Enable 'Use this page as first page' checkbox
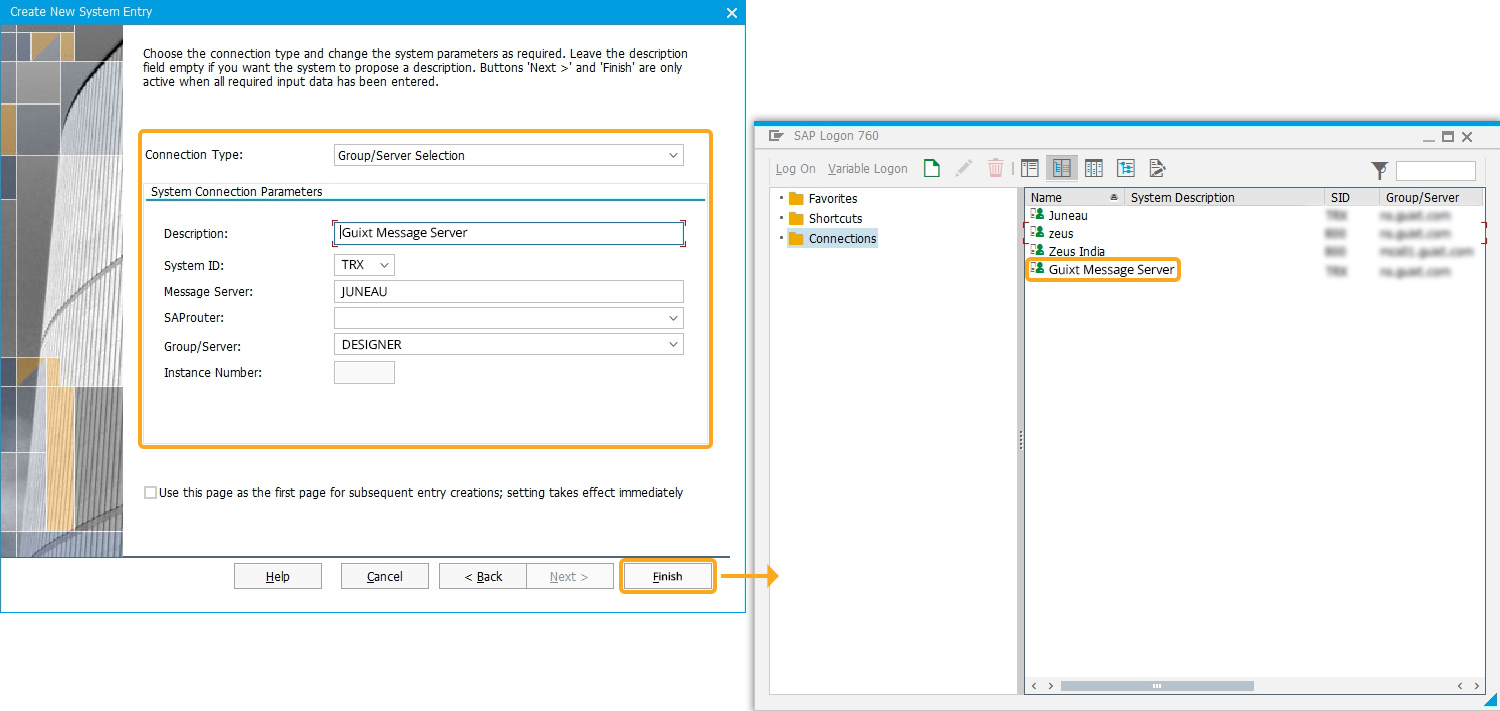Screen dimensions: 1500x711 151,492
